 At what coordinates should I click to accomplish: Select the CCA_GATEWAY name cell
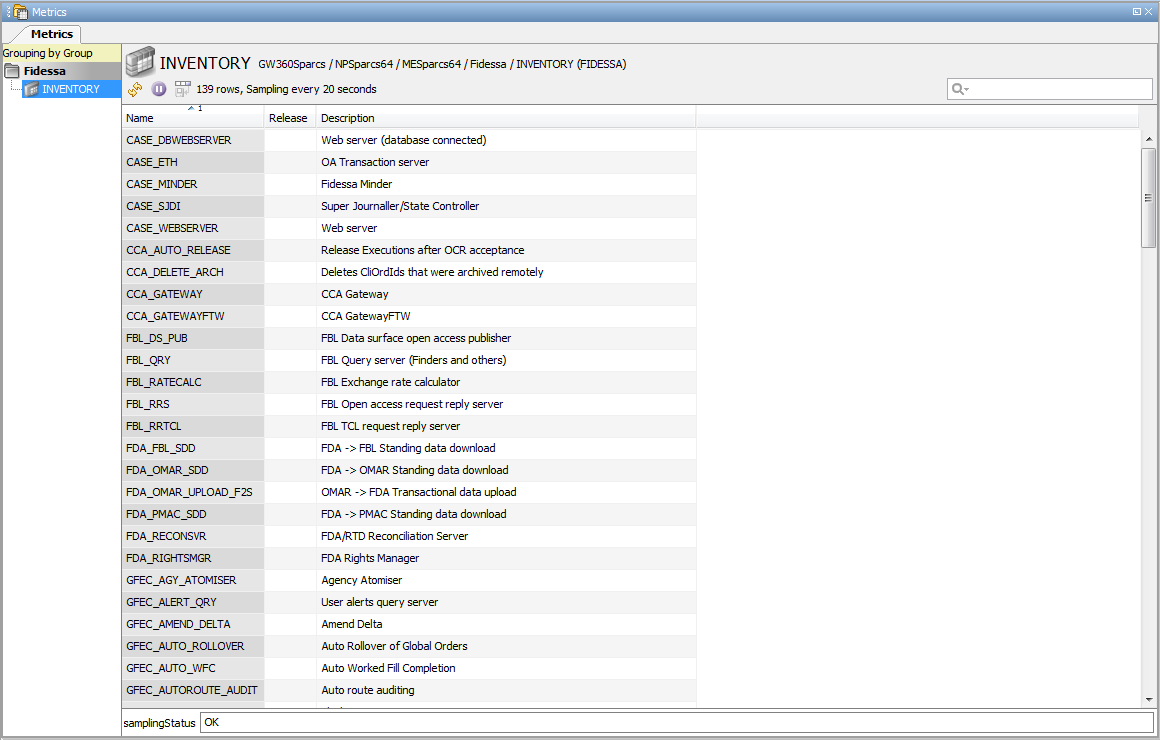[192, 295]
